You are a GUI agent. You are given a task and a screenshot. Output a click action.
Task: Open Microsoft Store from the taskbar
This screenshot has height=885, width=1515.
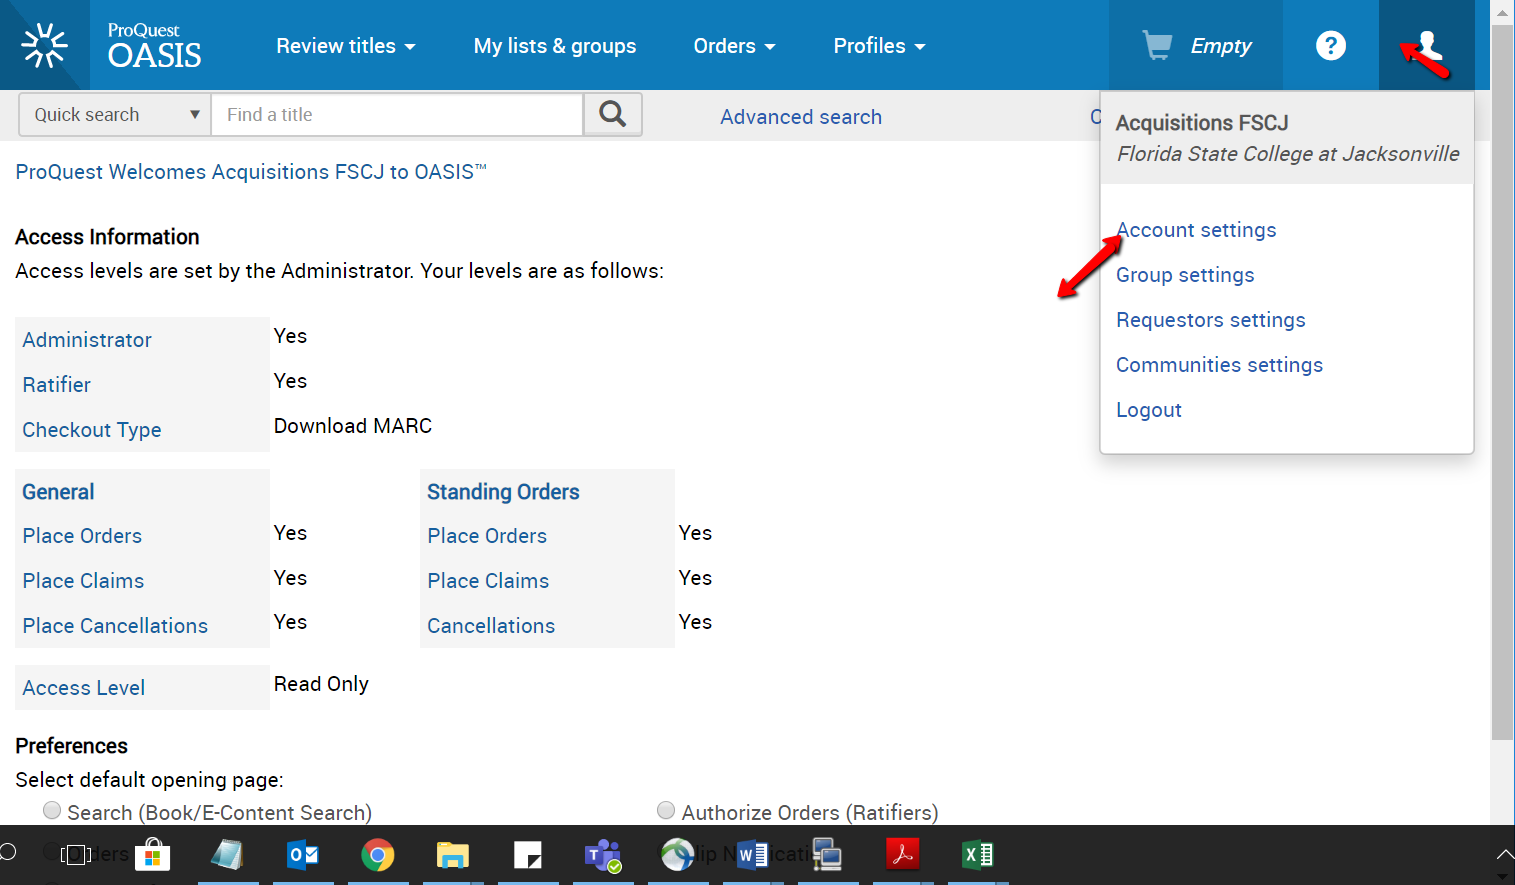click(x=152, y=854)
